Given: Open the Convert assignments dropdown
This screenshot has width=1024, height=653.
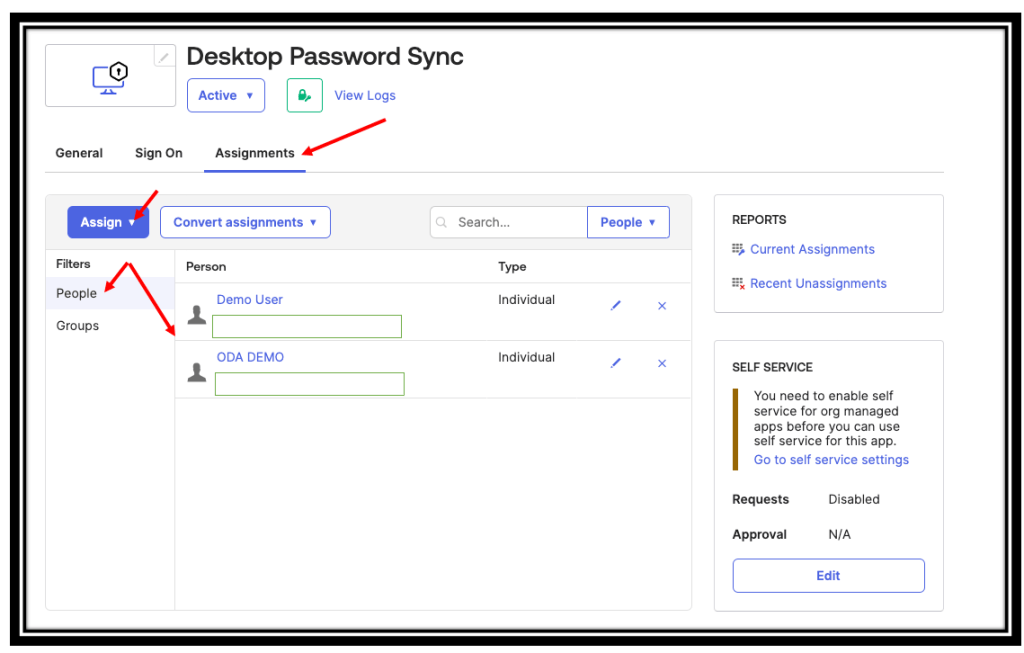Looking at the screenshot, I should point(245,222).
